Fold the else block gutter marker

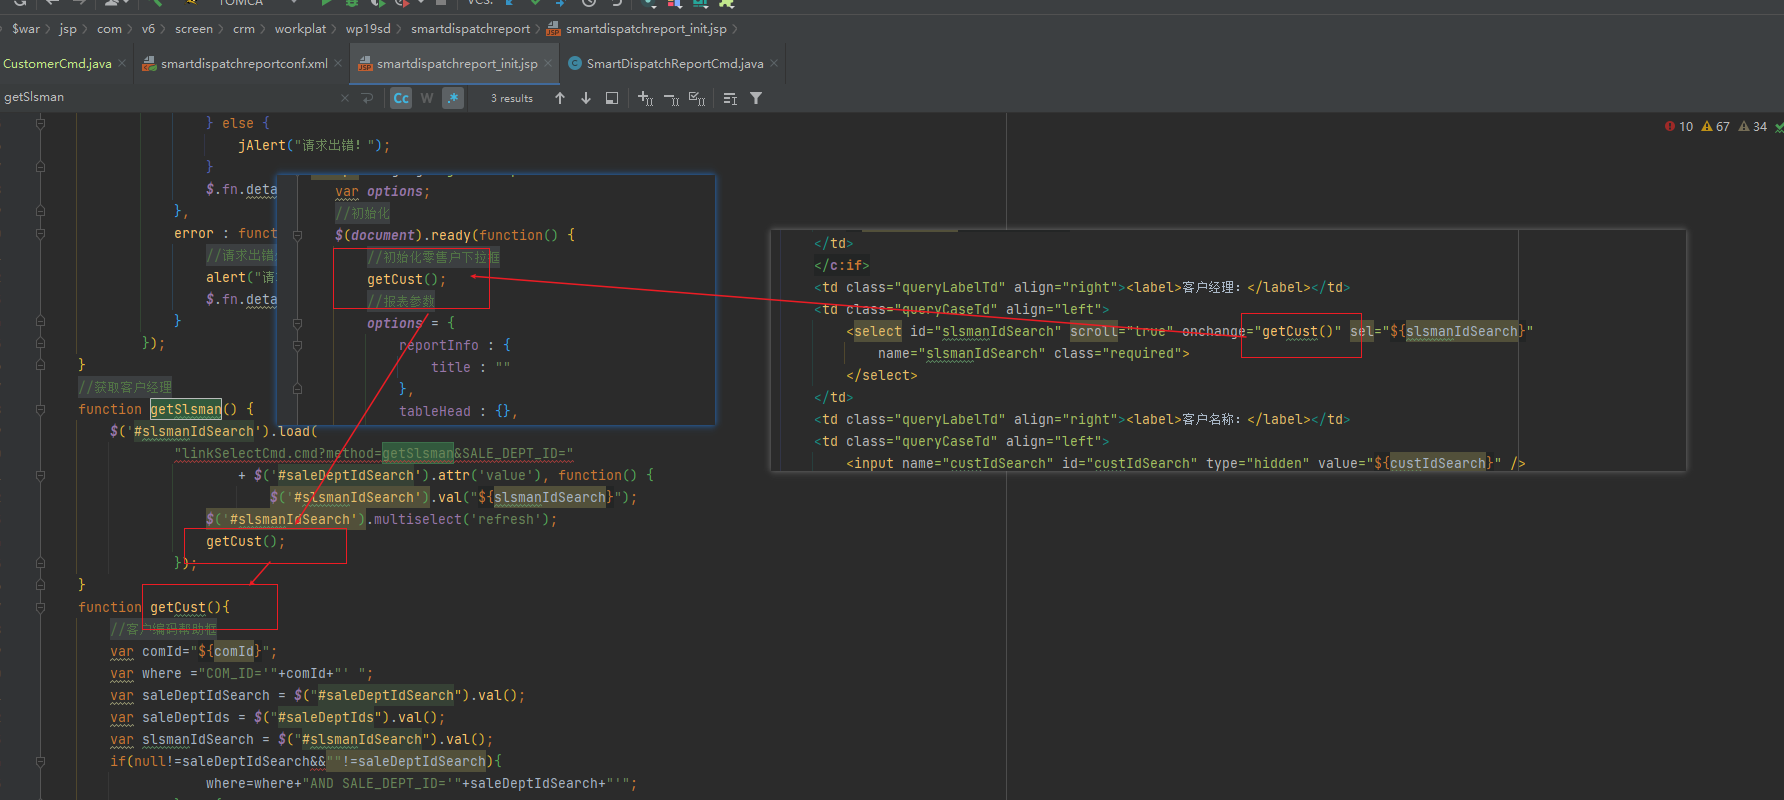click(40, 123)
